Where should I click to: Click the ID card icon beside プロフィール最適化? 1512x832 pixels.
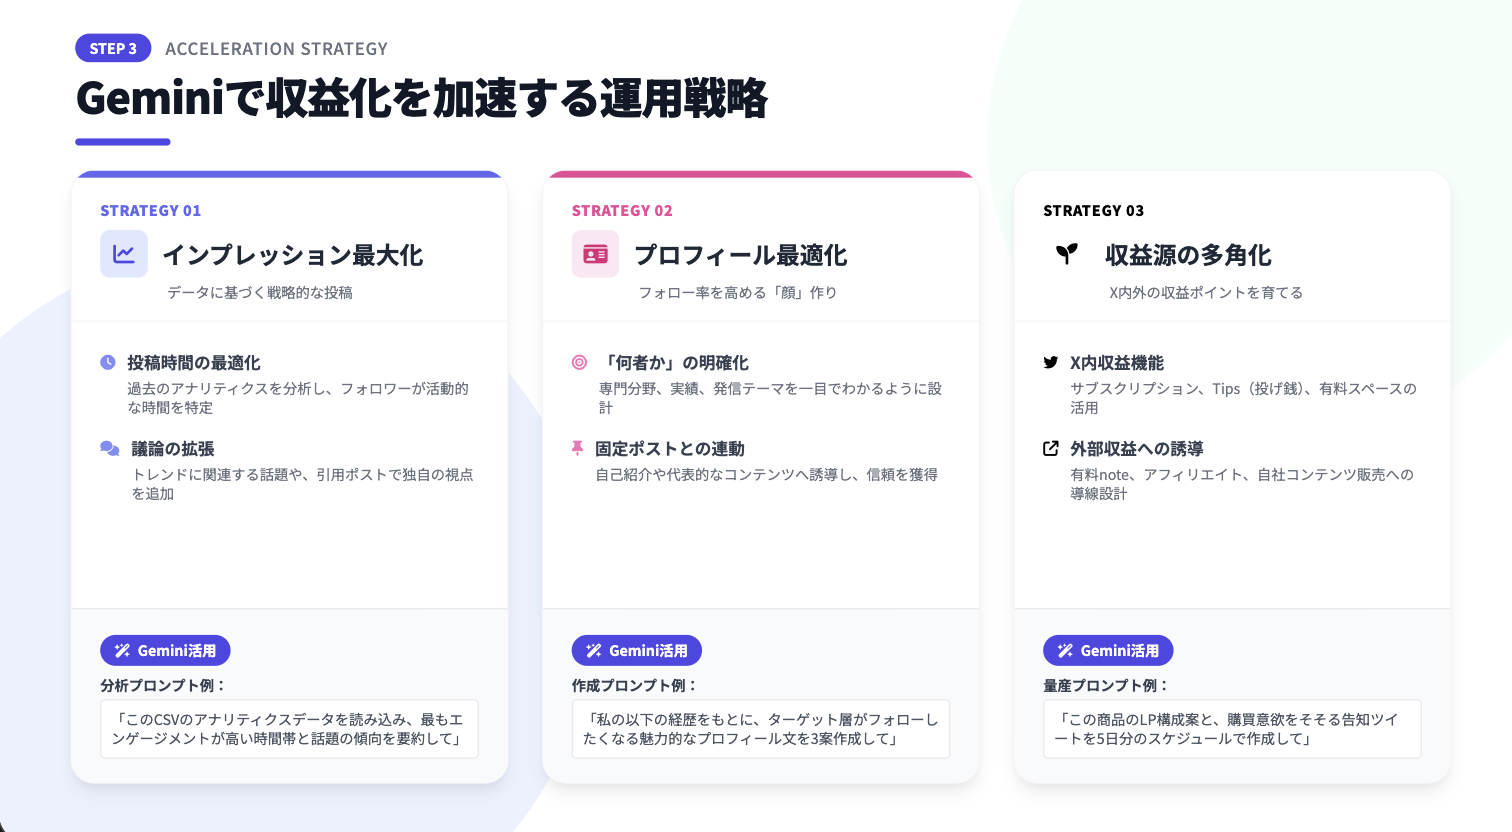click(x=595, y=254)
